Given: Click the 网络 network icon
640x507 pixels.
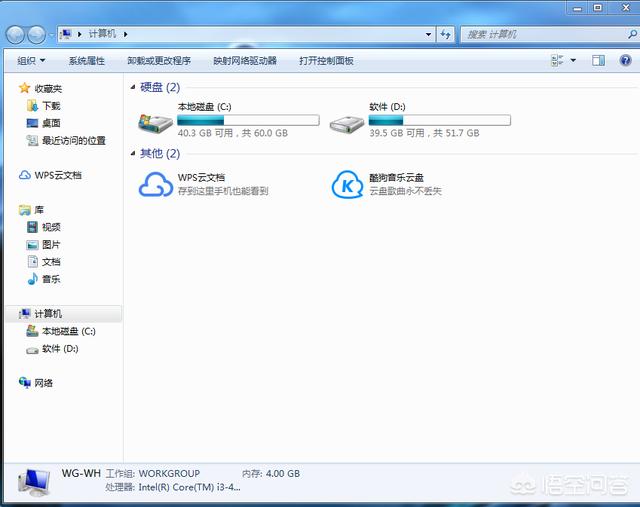Looking at the screenshot, I should [24, 382].
